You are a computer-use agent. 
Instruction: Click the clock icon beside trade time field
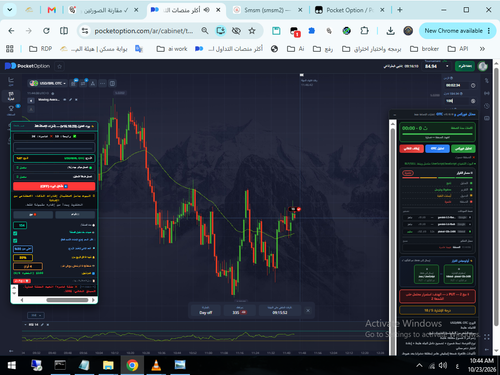(x=473, y=85)
